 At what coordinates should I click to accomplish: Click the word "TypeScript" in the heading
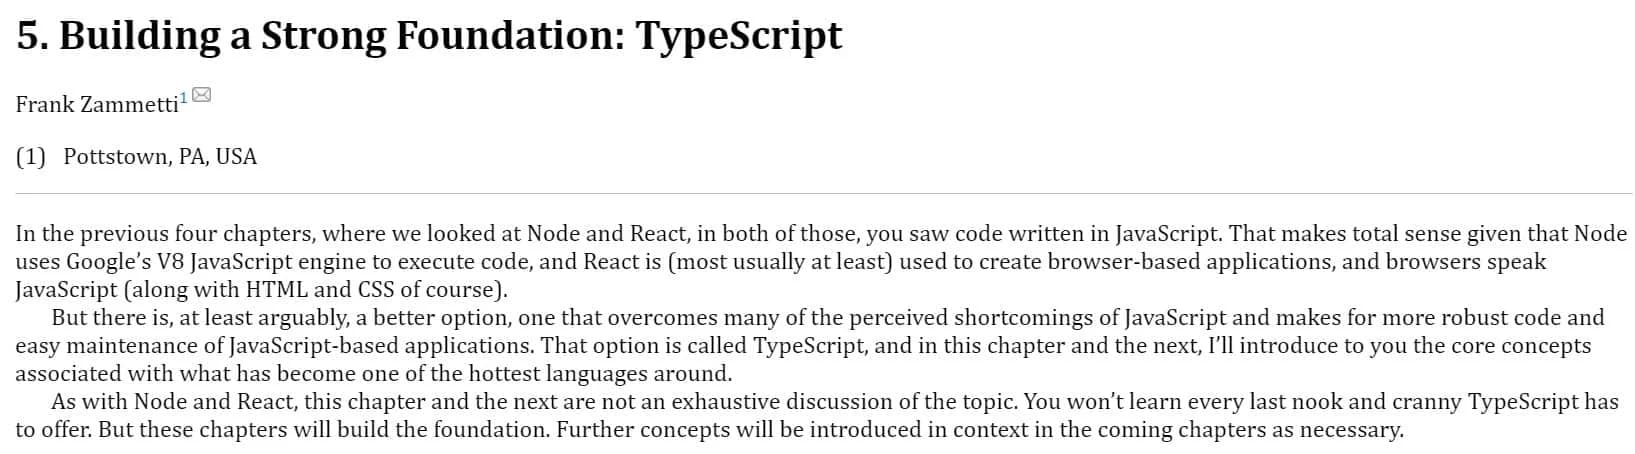coord(739,36)
